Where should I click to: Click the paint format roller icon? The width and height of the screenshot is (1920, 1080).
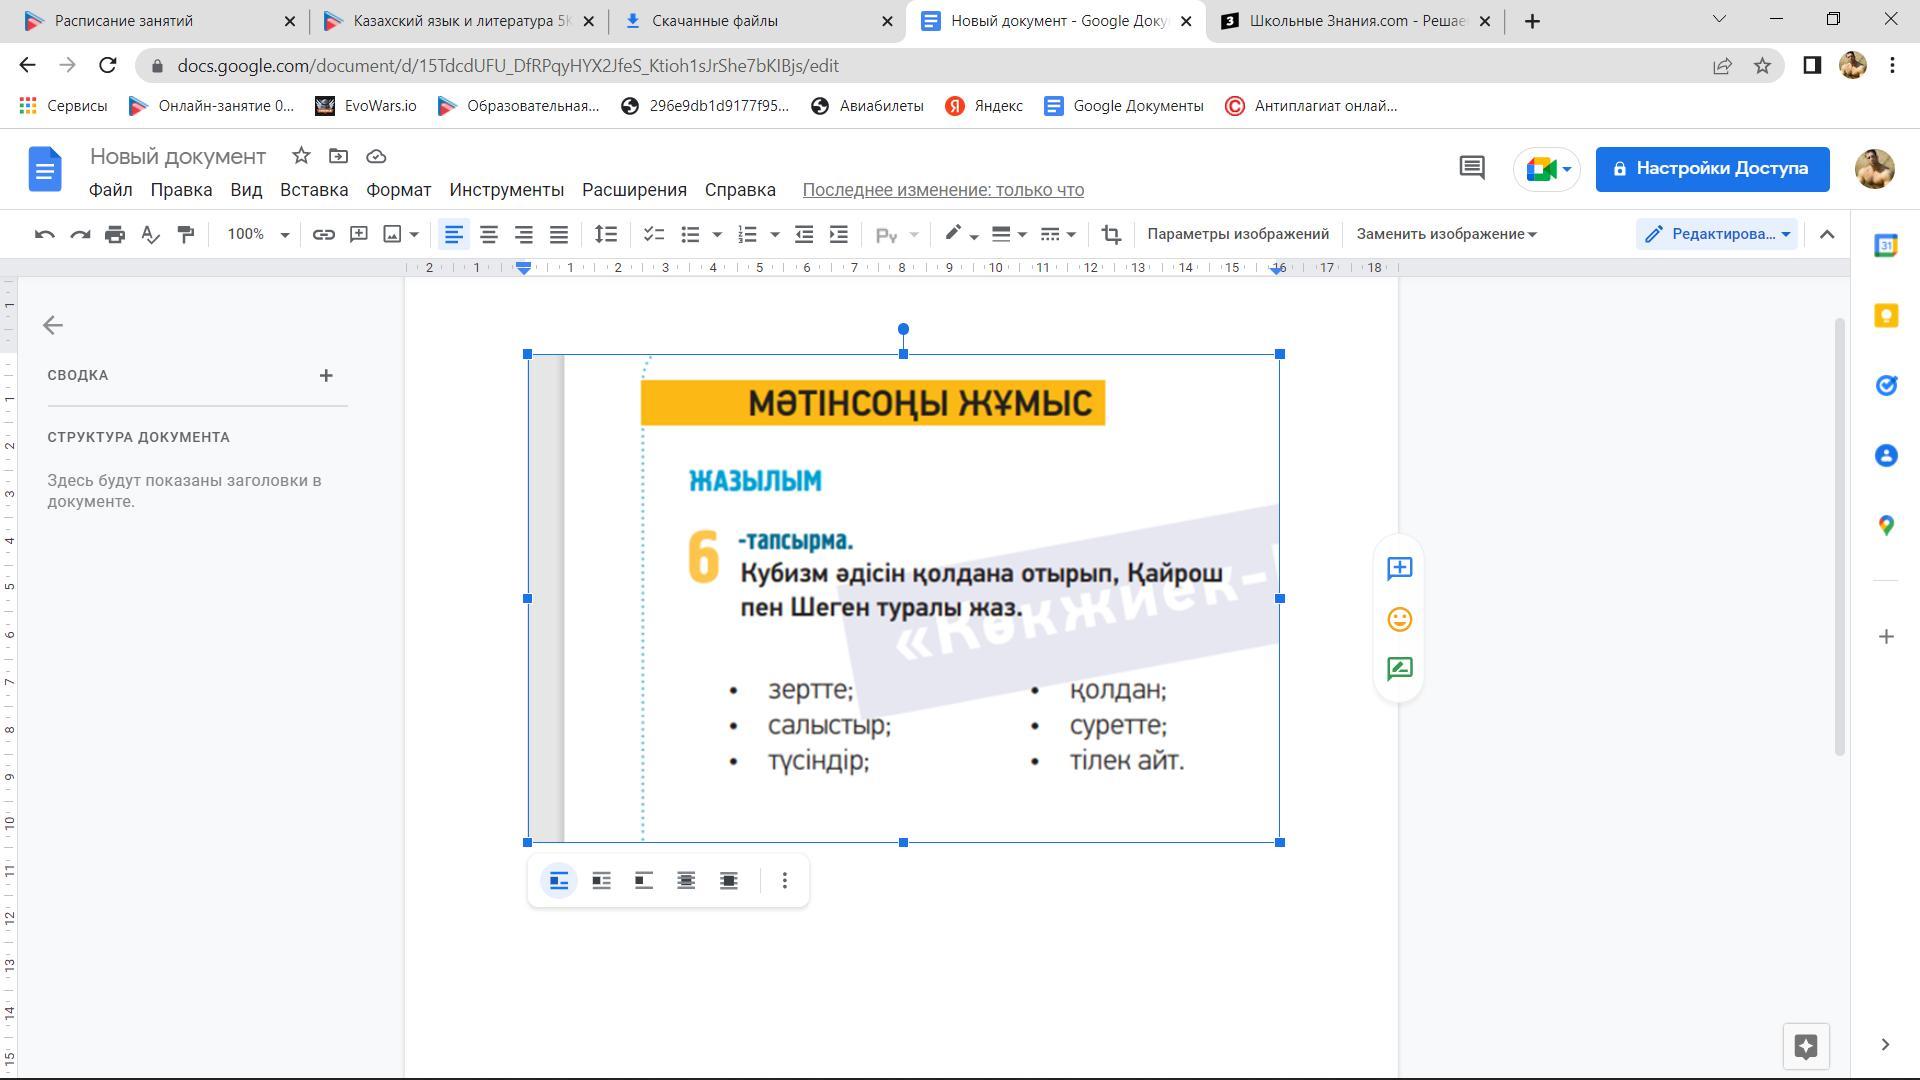185,234
